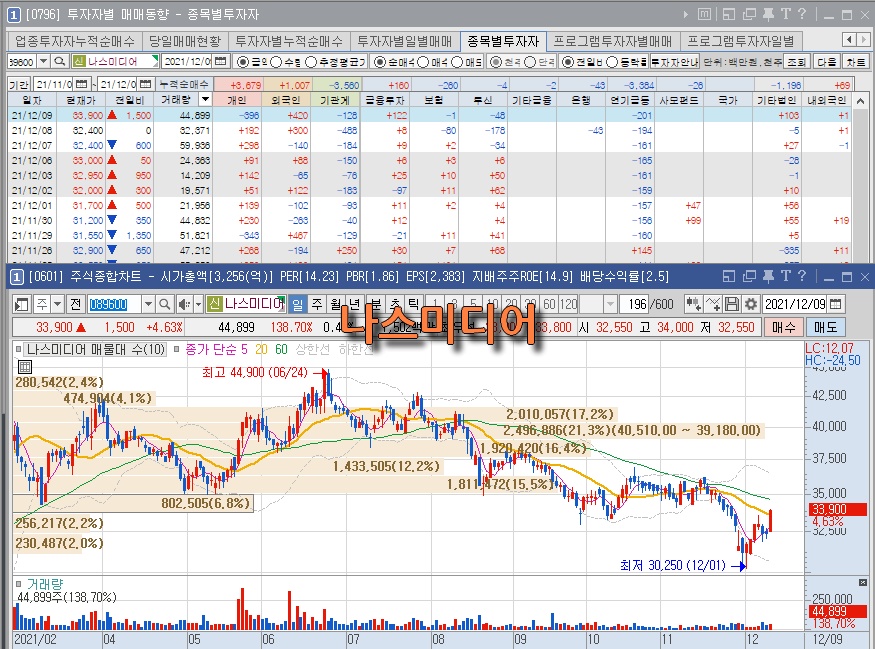Switch to 투자자별누적순매수 tab
The image size is (875, 649).
[x=289, y=41]
